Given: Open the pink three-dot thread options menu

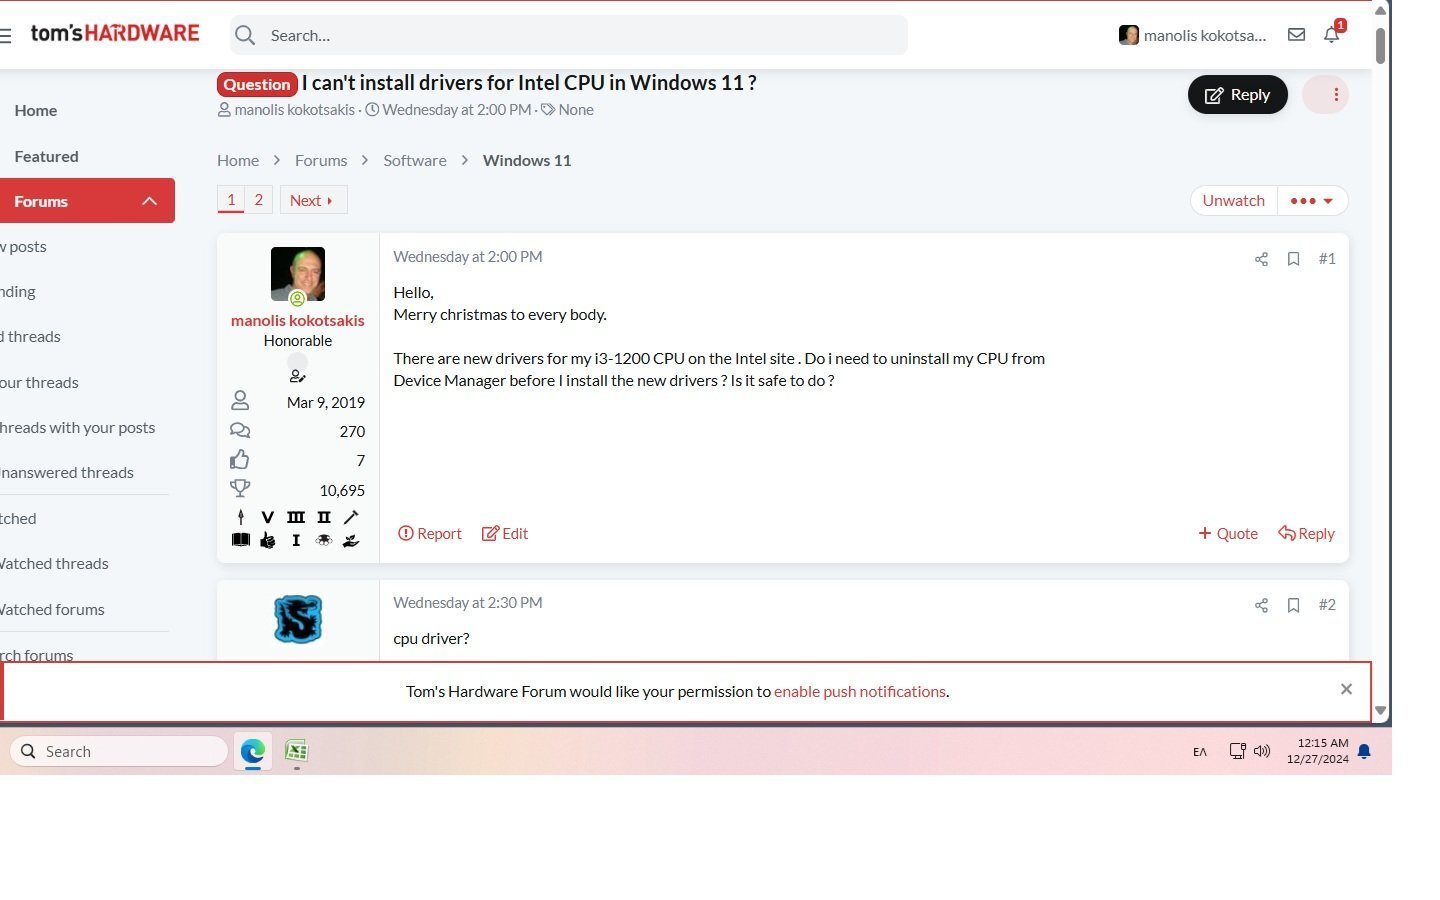Looking at the screenshot, I should [x=1326, y=95].
